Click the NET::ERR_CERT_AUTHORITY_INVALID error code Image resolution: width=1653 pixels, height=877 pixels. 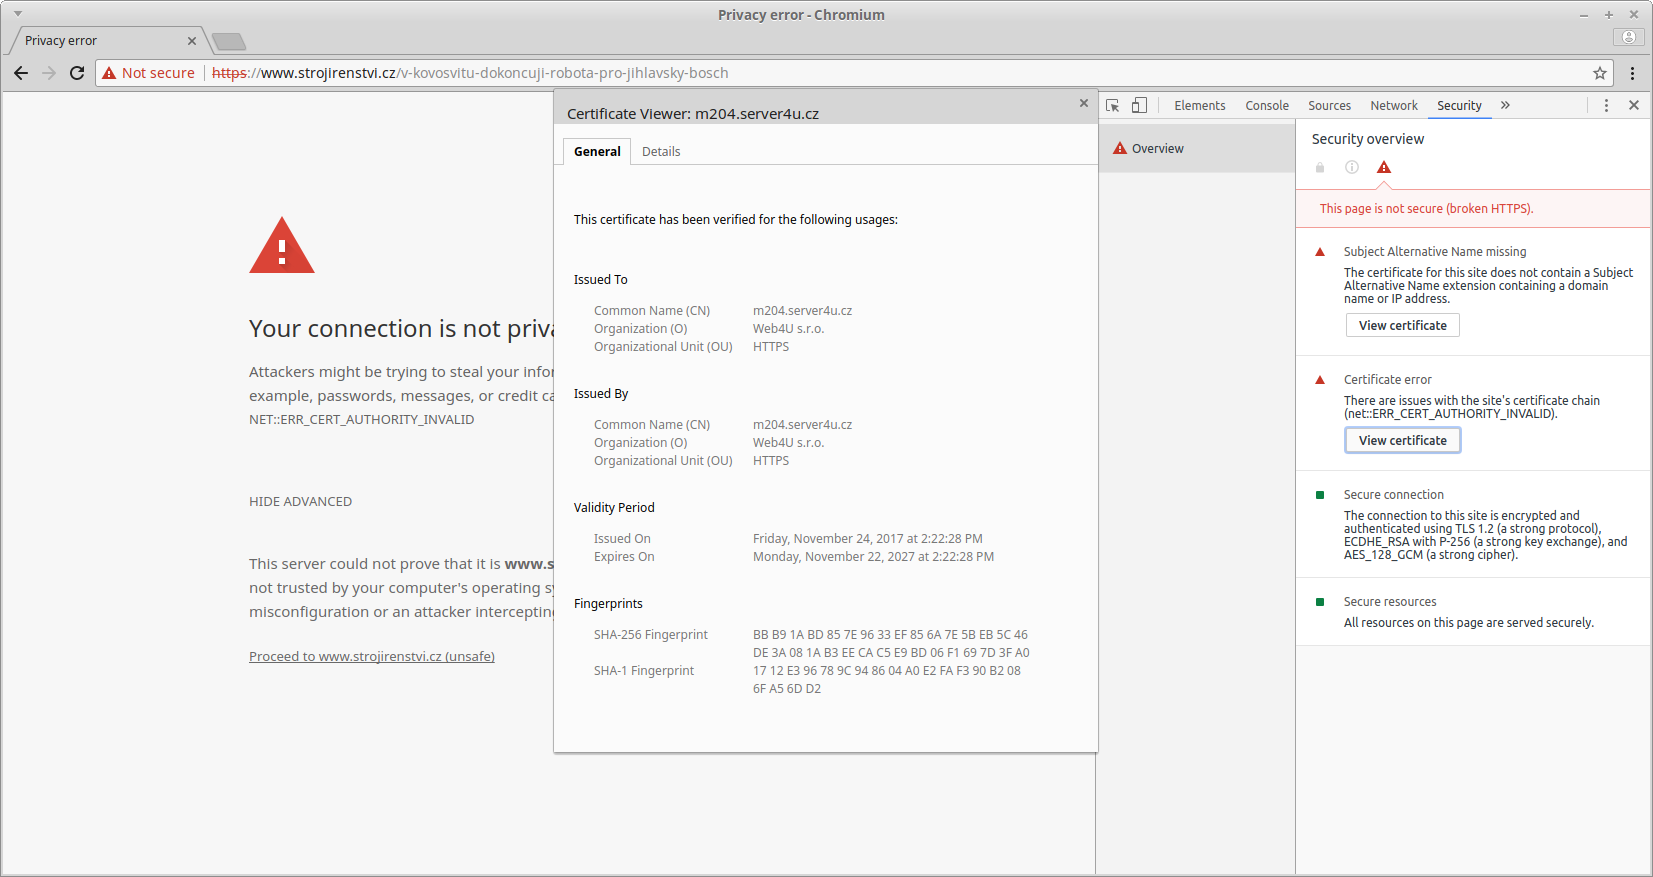(361, 420)
